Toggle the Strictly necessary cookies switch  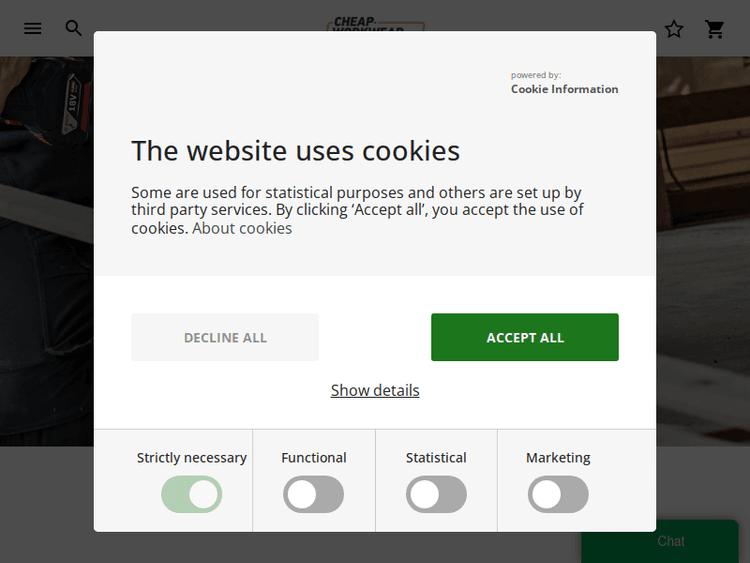click(192, 494)
